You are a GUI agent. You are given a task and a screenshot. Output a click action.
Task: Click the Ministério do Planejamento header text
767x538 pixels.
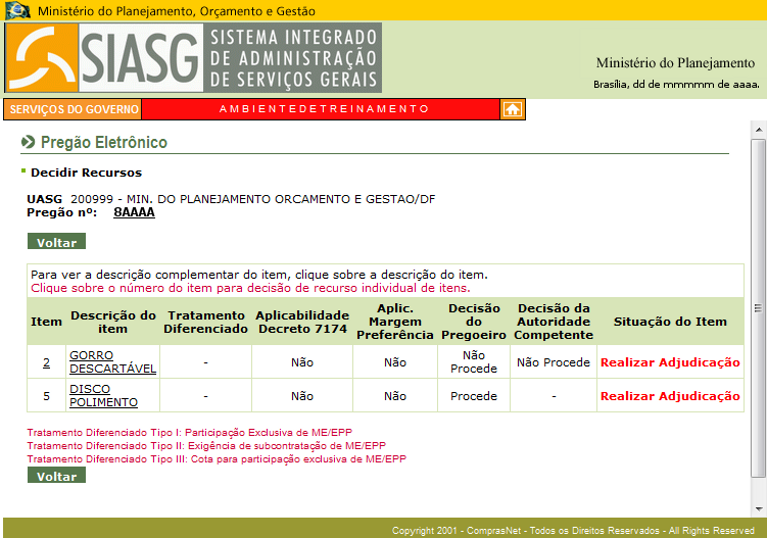point(675,63)
